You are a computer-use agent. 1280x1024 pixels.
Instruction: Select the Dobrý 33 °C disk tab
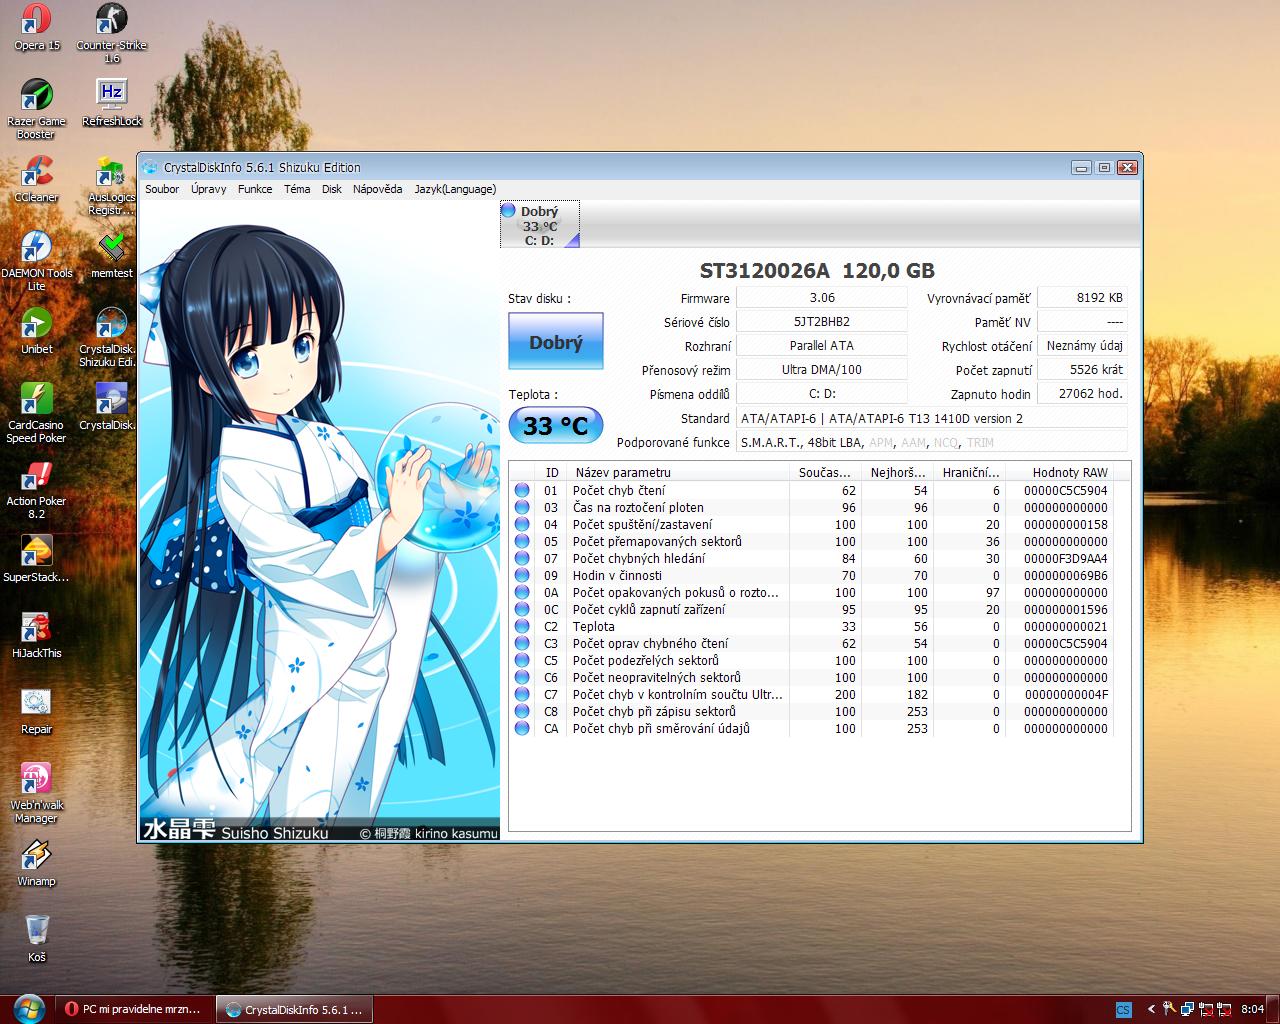coord(540,225)
